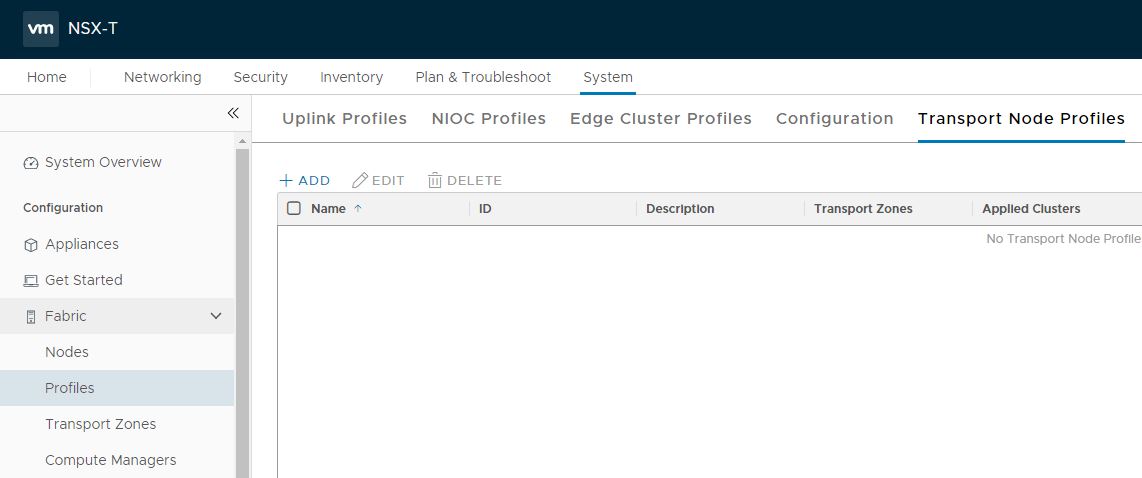
Task: Open Transport Zones under Fabric
Action: [x=101, y=424]
